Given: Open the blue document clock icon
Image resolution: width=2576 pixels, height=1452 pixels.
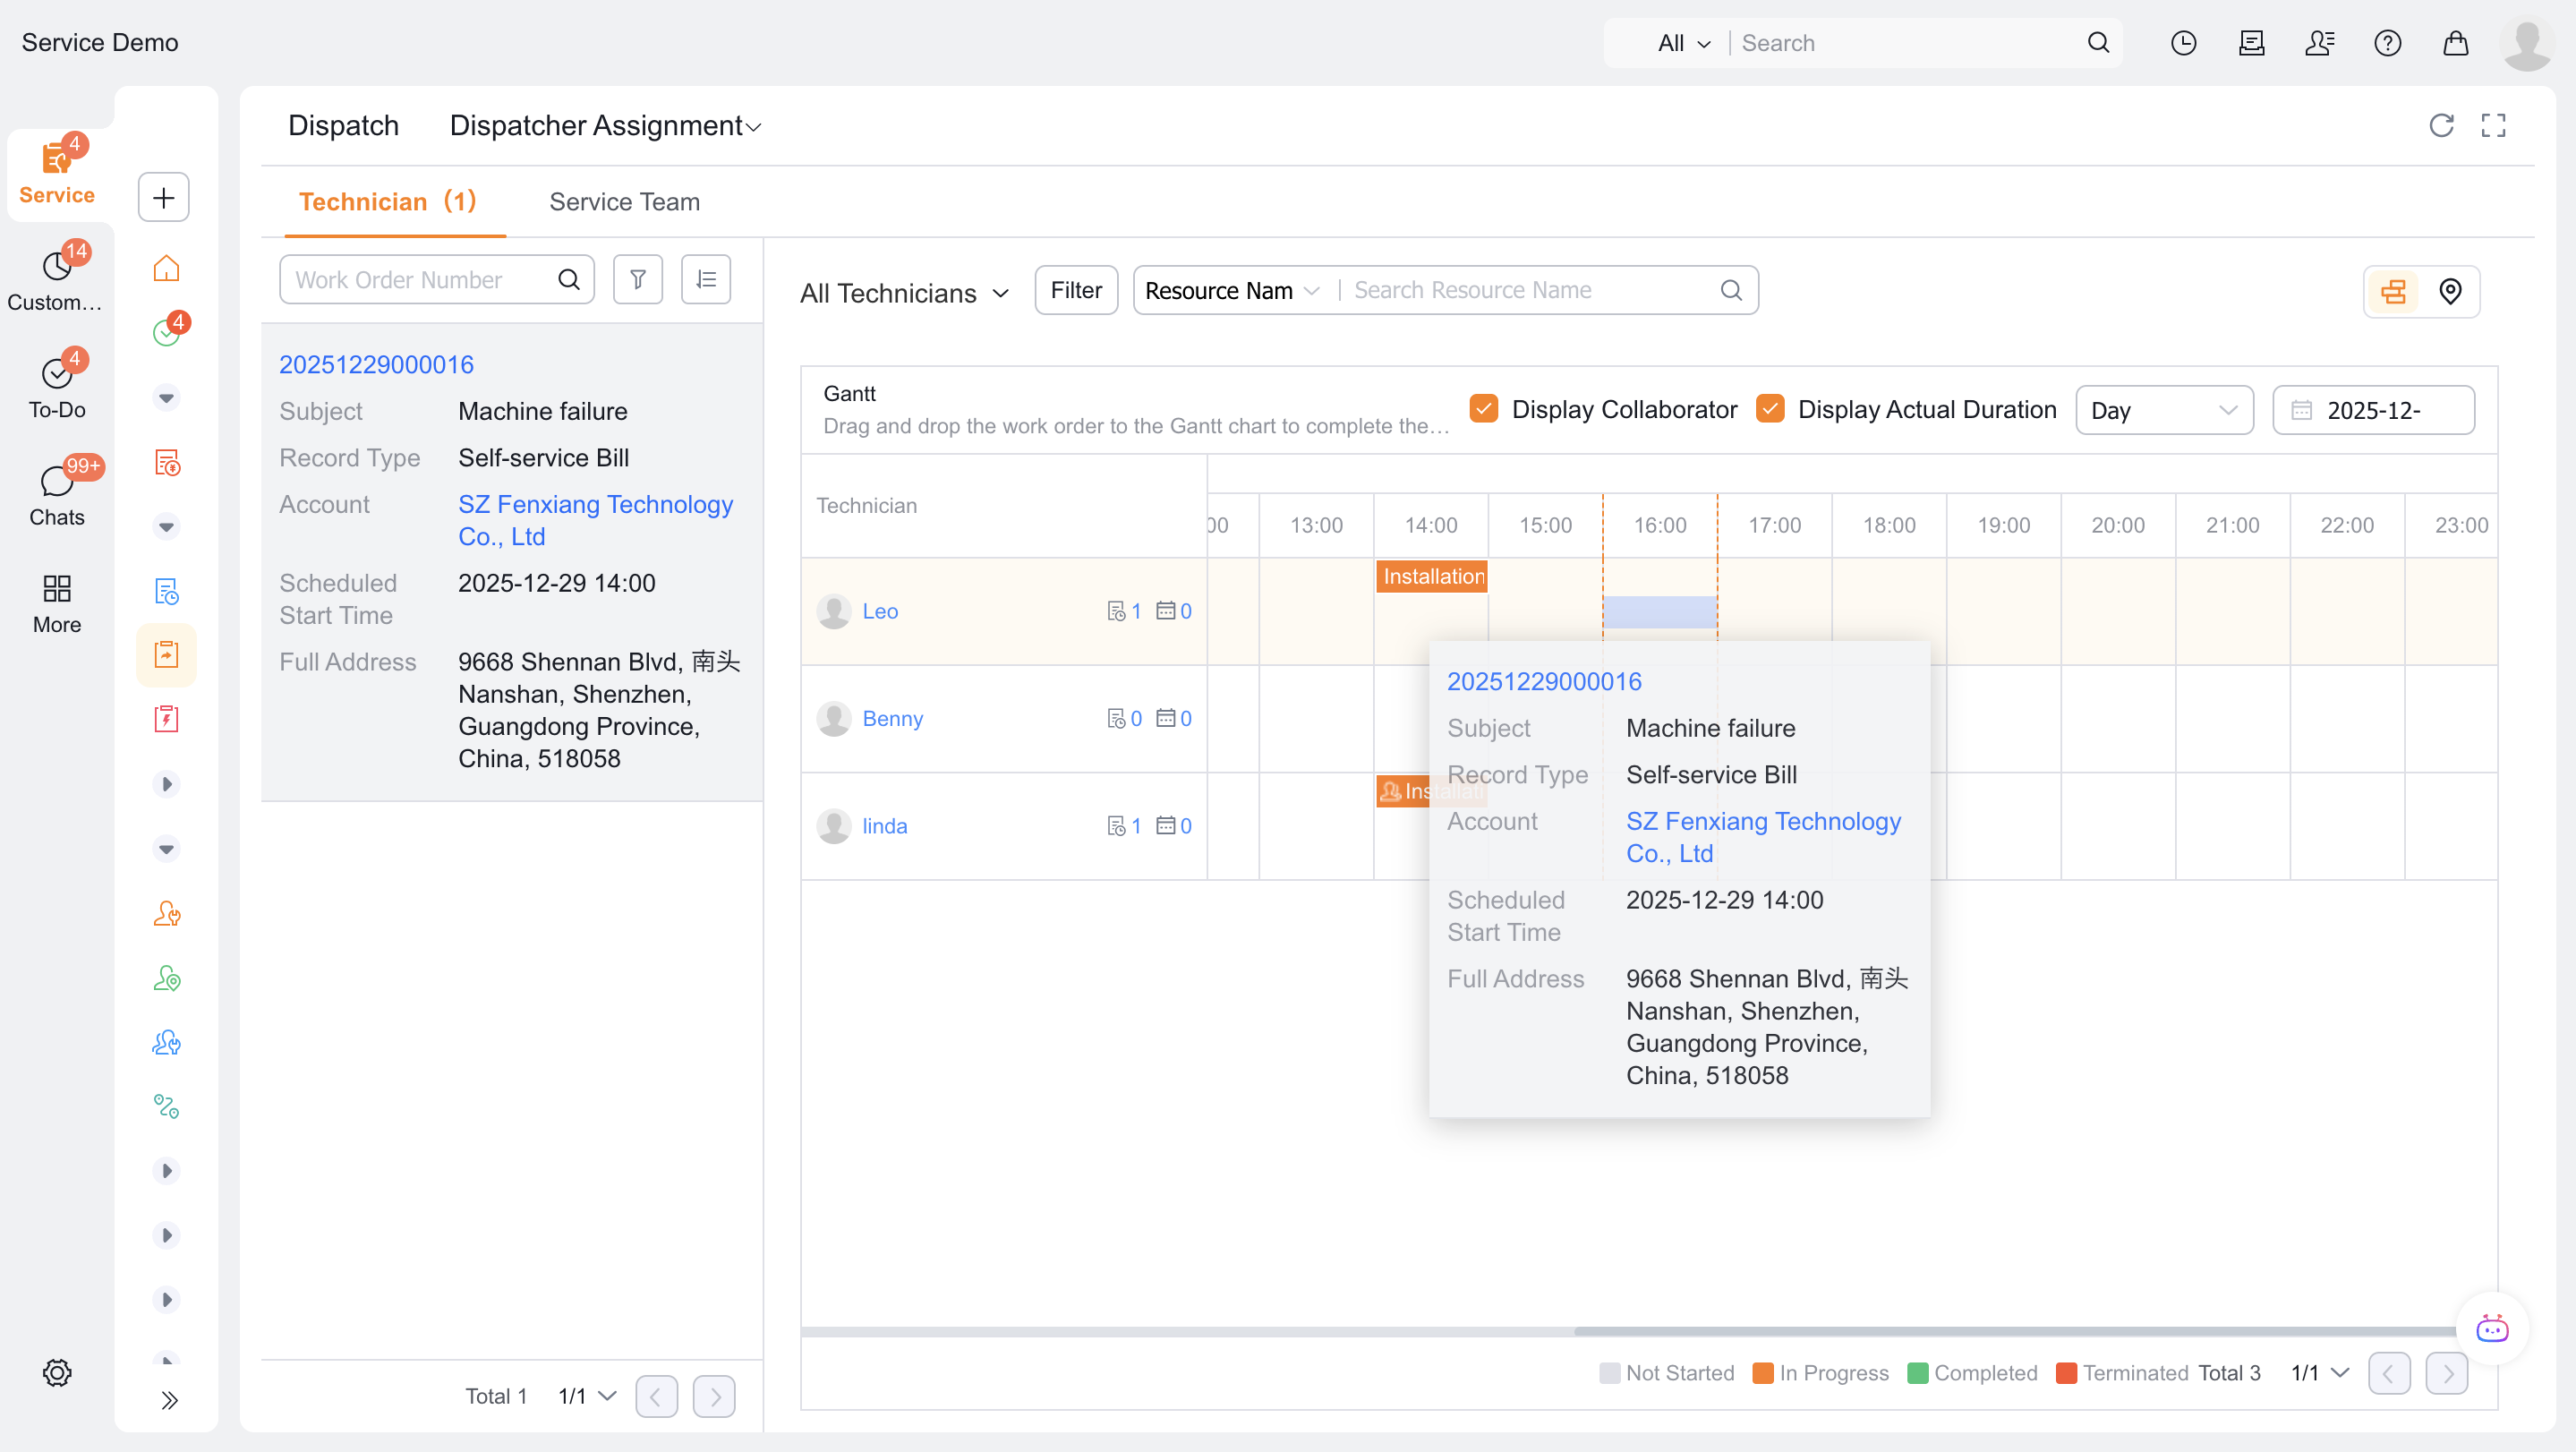Looking at the screenshot, I should (166, 591).
